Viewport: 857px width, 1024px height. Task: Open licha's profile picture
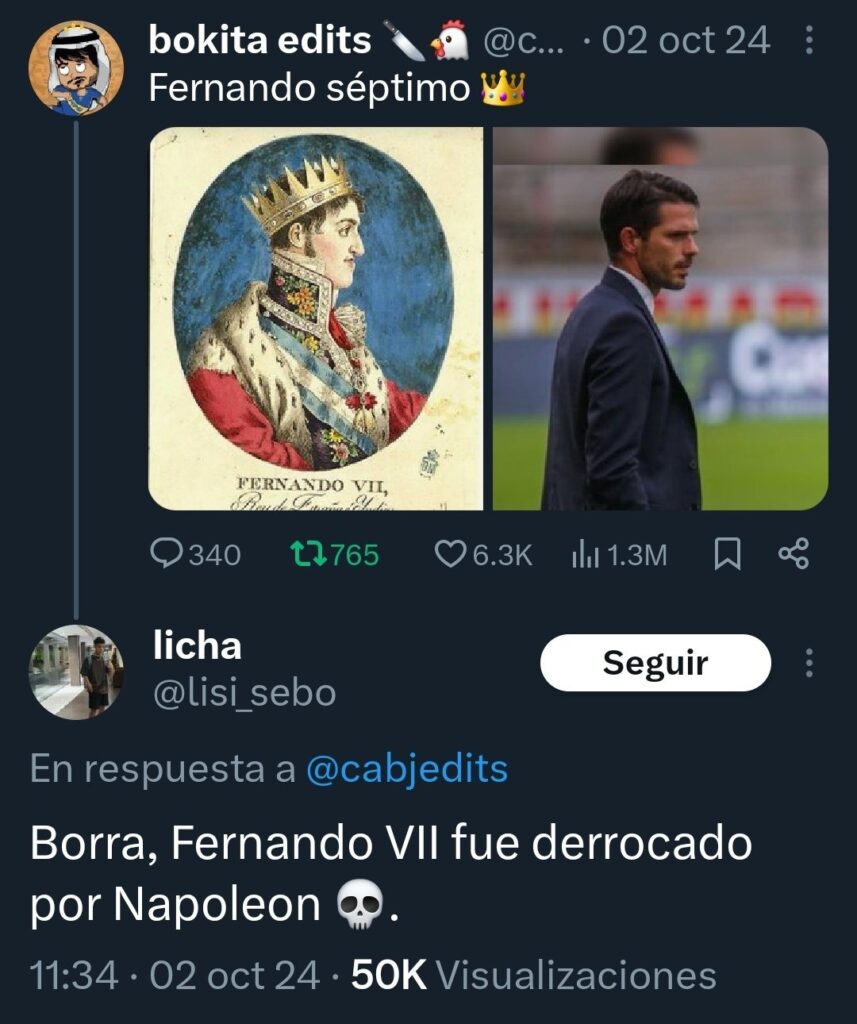pos(76,672)
